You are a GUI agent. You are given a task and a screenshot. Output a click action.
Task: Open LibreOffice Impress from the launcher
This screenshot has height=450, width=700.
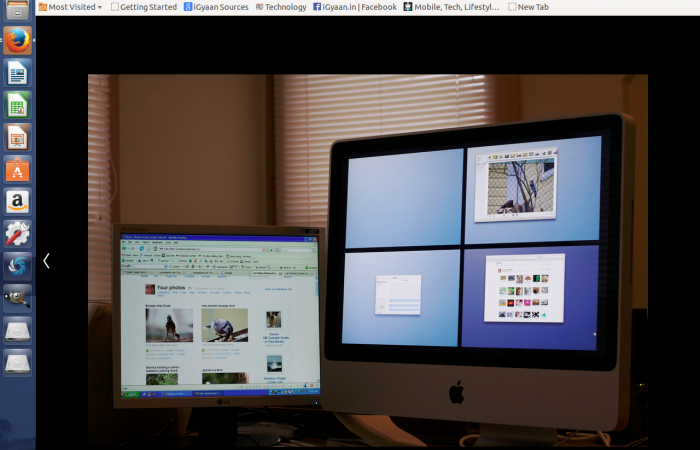[17, 137]
